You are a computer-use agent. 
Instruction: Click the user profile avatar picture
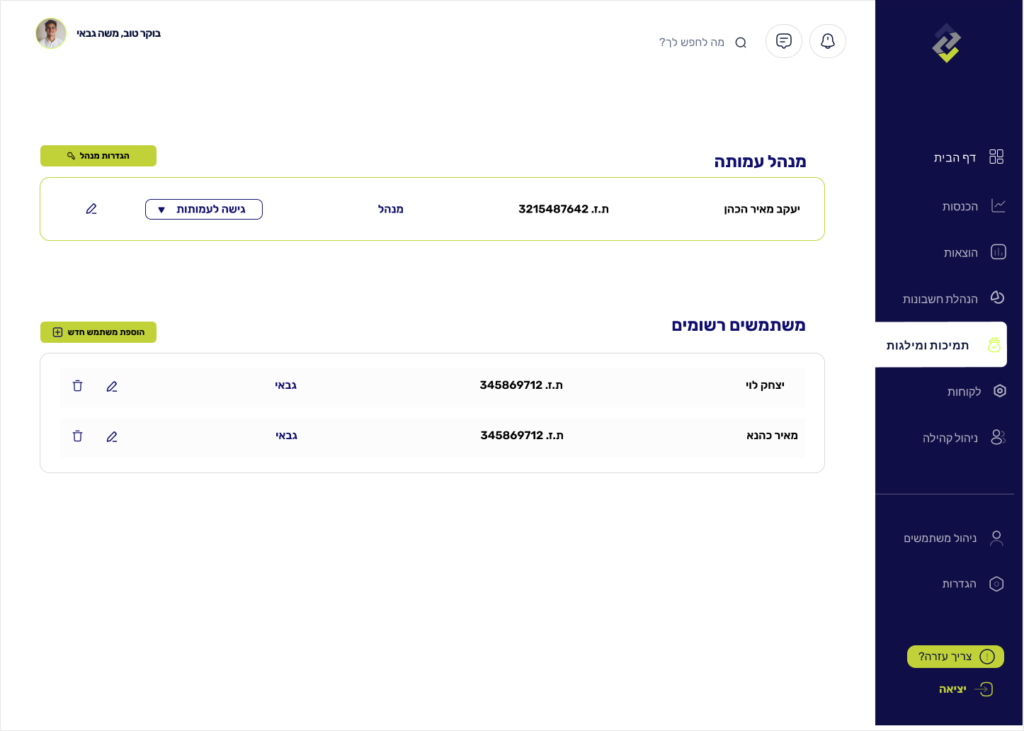[51, 33]
